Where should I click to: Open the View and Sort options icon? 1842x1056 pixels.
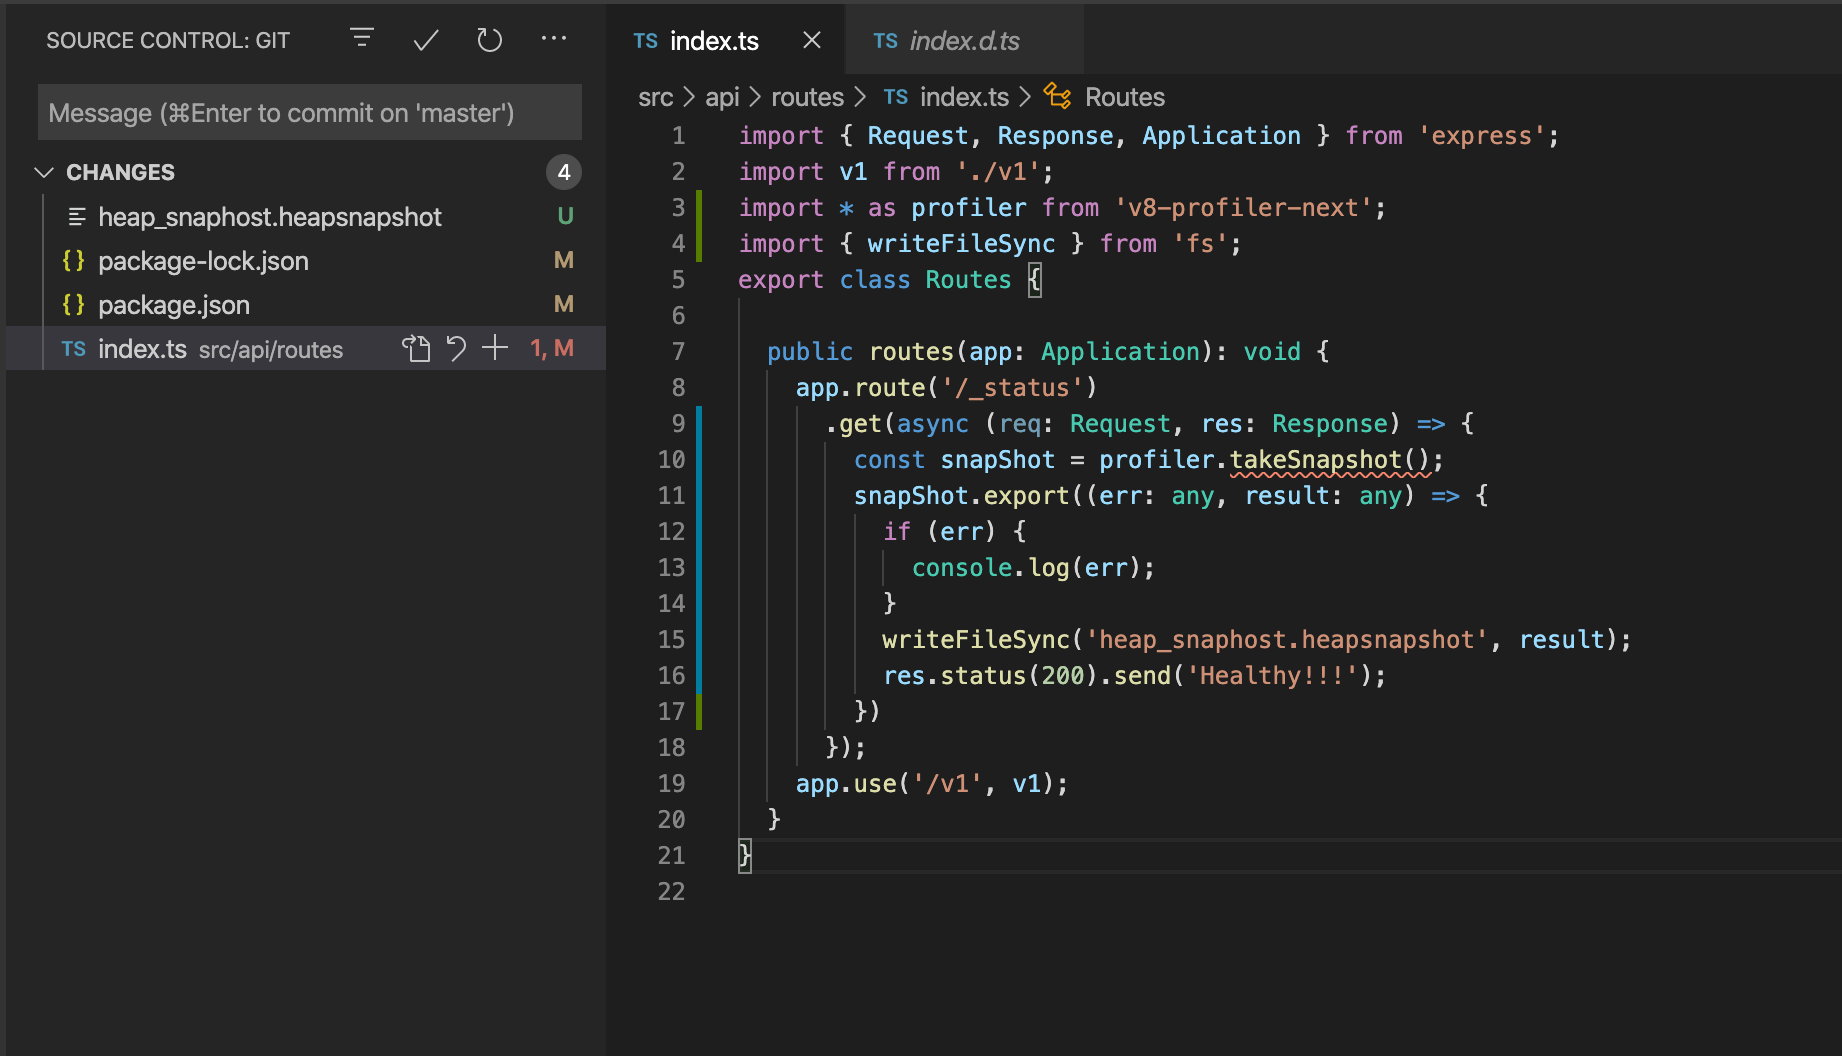(361, 40)
